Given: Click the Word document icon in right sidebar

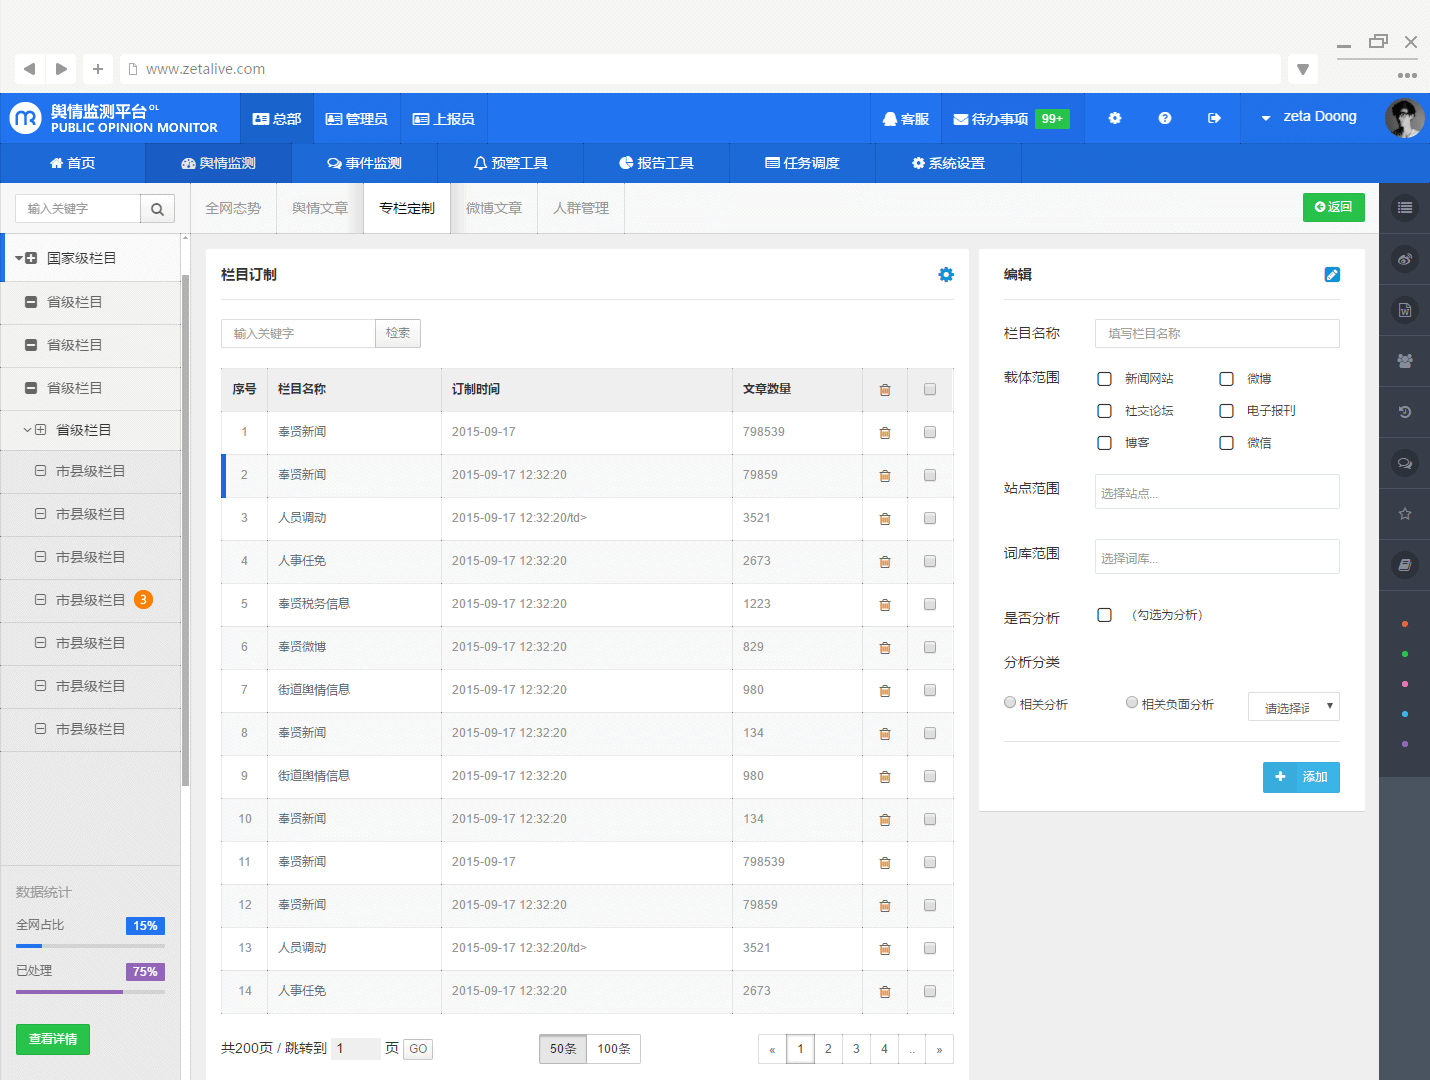Looking at the screenshot, I should tap(1405, 310).
